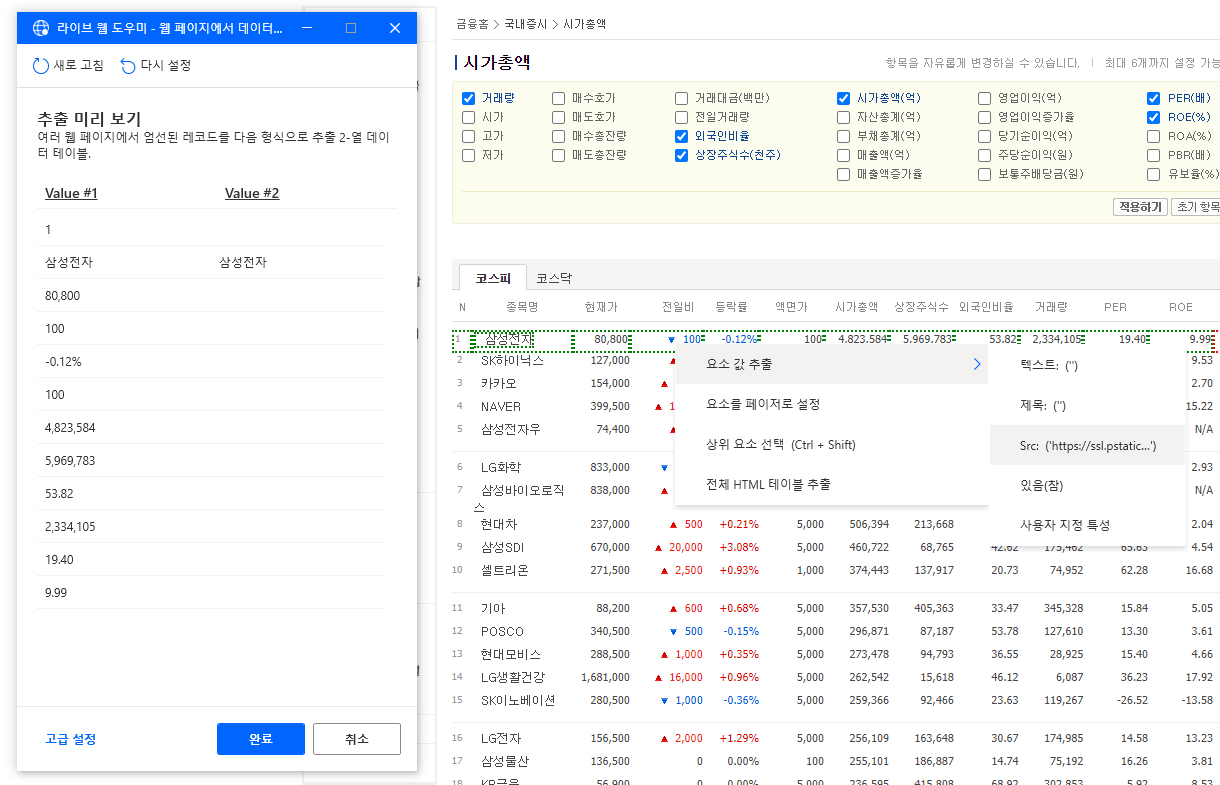This screenshot has width=1220, height=785.
Task: Open 고급 설정 link
Action: (71, 739)
